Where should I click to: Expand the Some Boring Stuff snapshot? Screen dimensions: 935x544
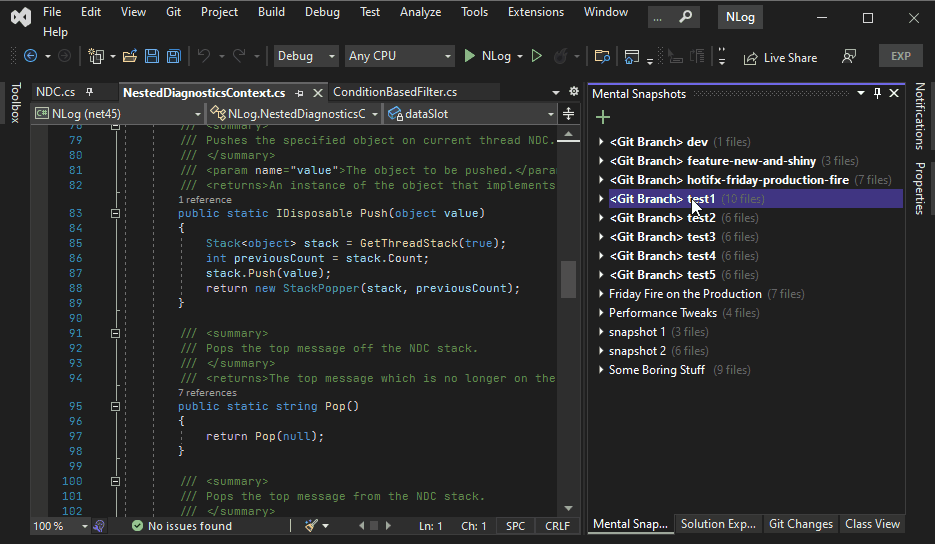click(x=601, y=370)
